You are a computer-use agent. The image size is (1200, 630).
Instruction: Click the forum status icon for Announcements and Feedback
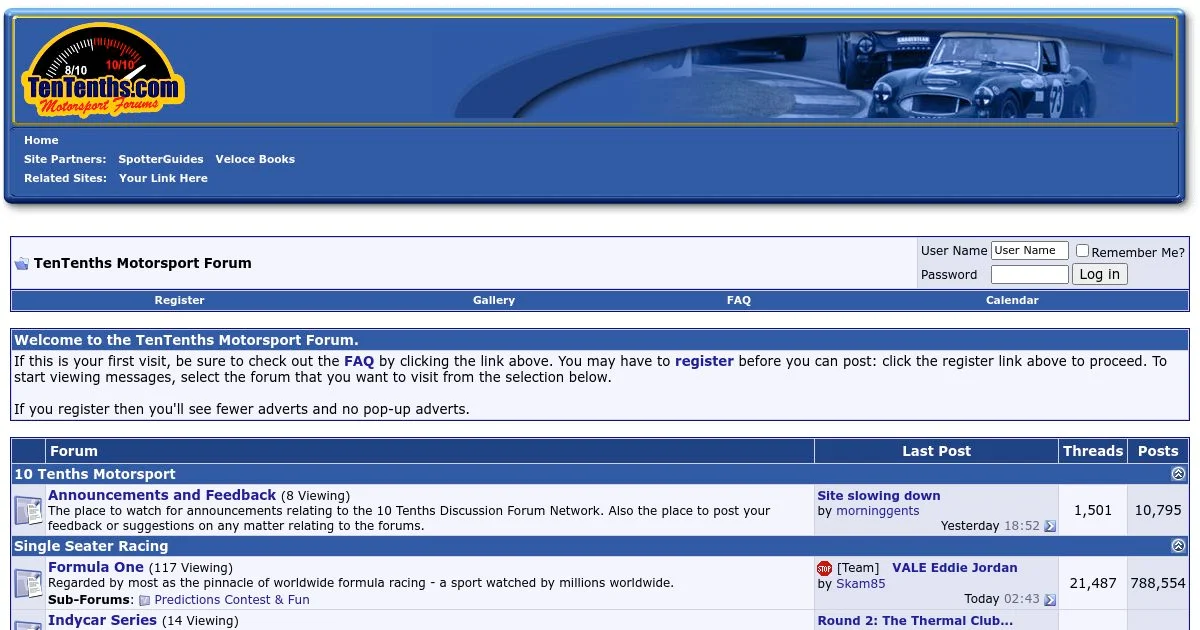(28, 511)
